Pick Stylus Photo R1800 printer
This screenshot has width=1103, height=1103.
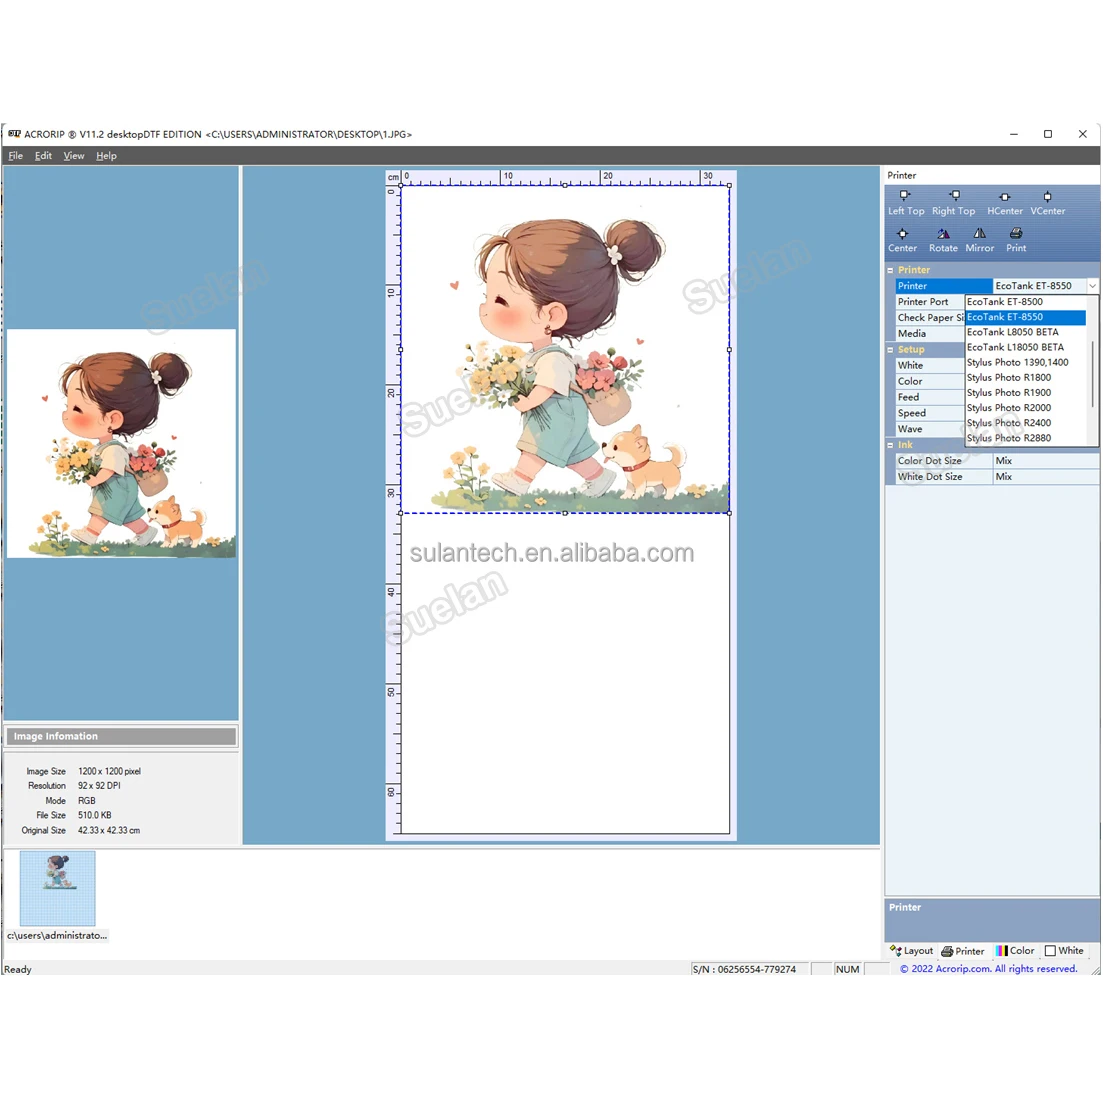point(1025,378)
